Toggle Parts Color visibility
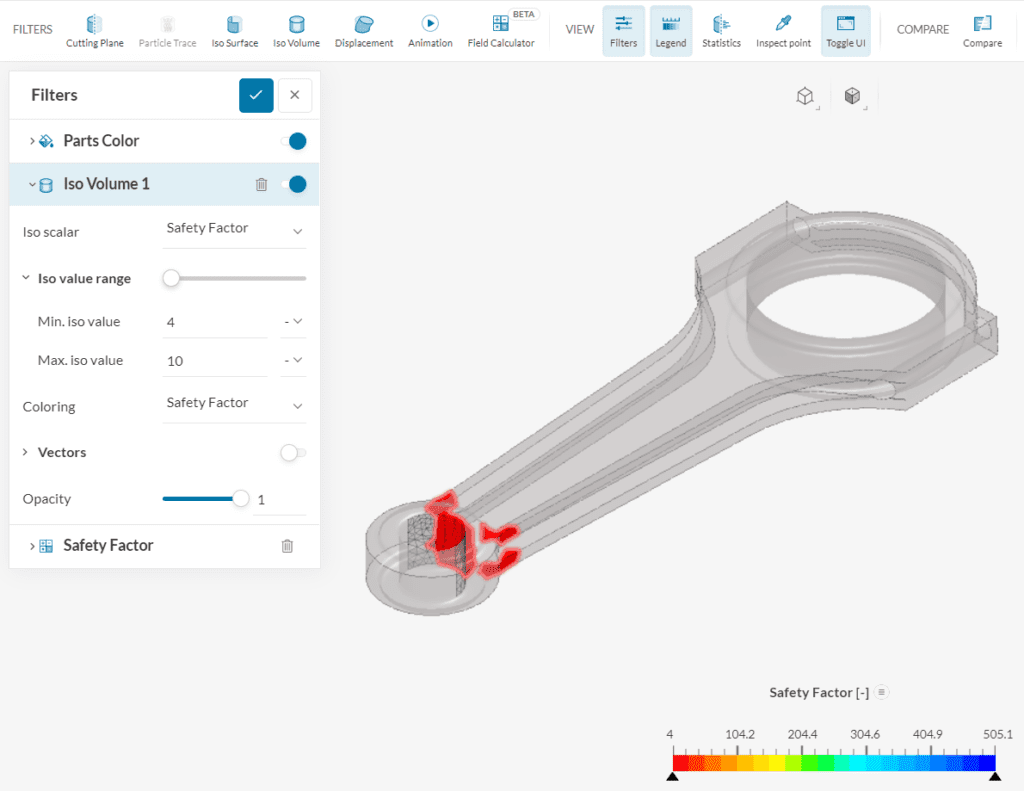Viewport: 1024px width, 791px height. point(297,140)
